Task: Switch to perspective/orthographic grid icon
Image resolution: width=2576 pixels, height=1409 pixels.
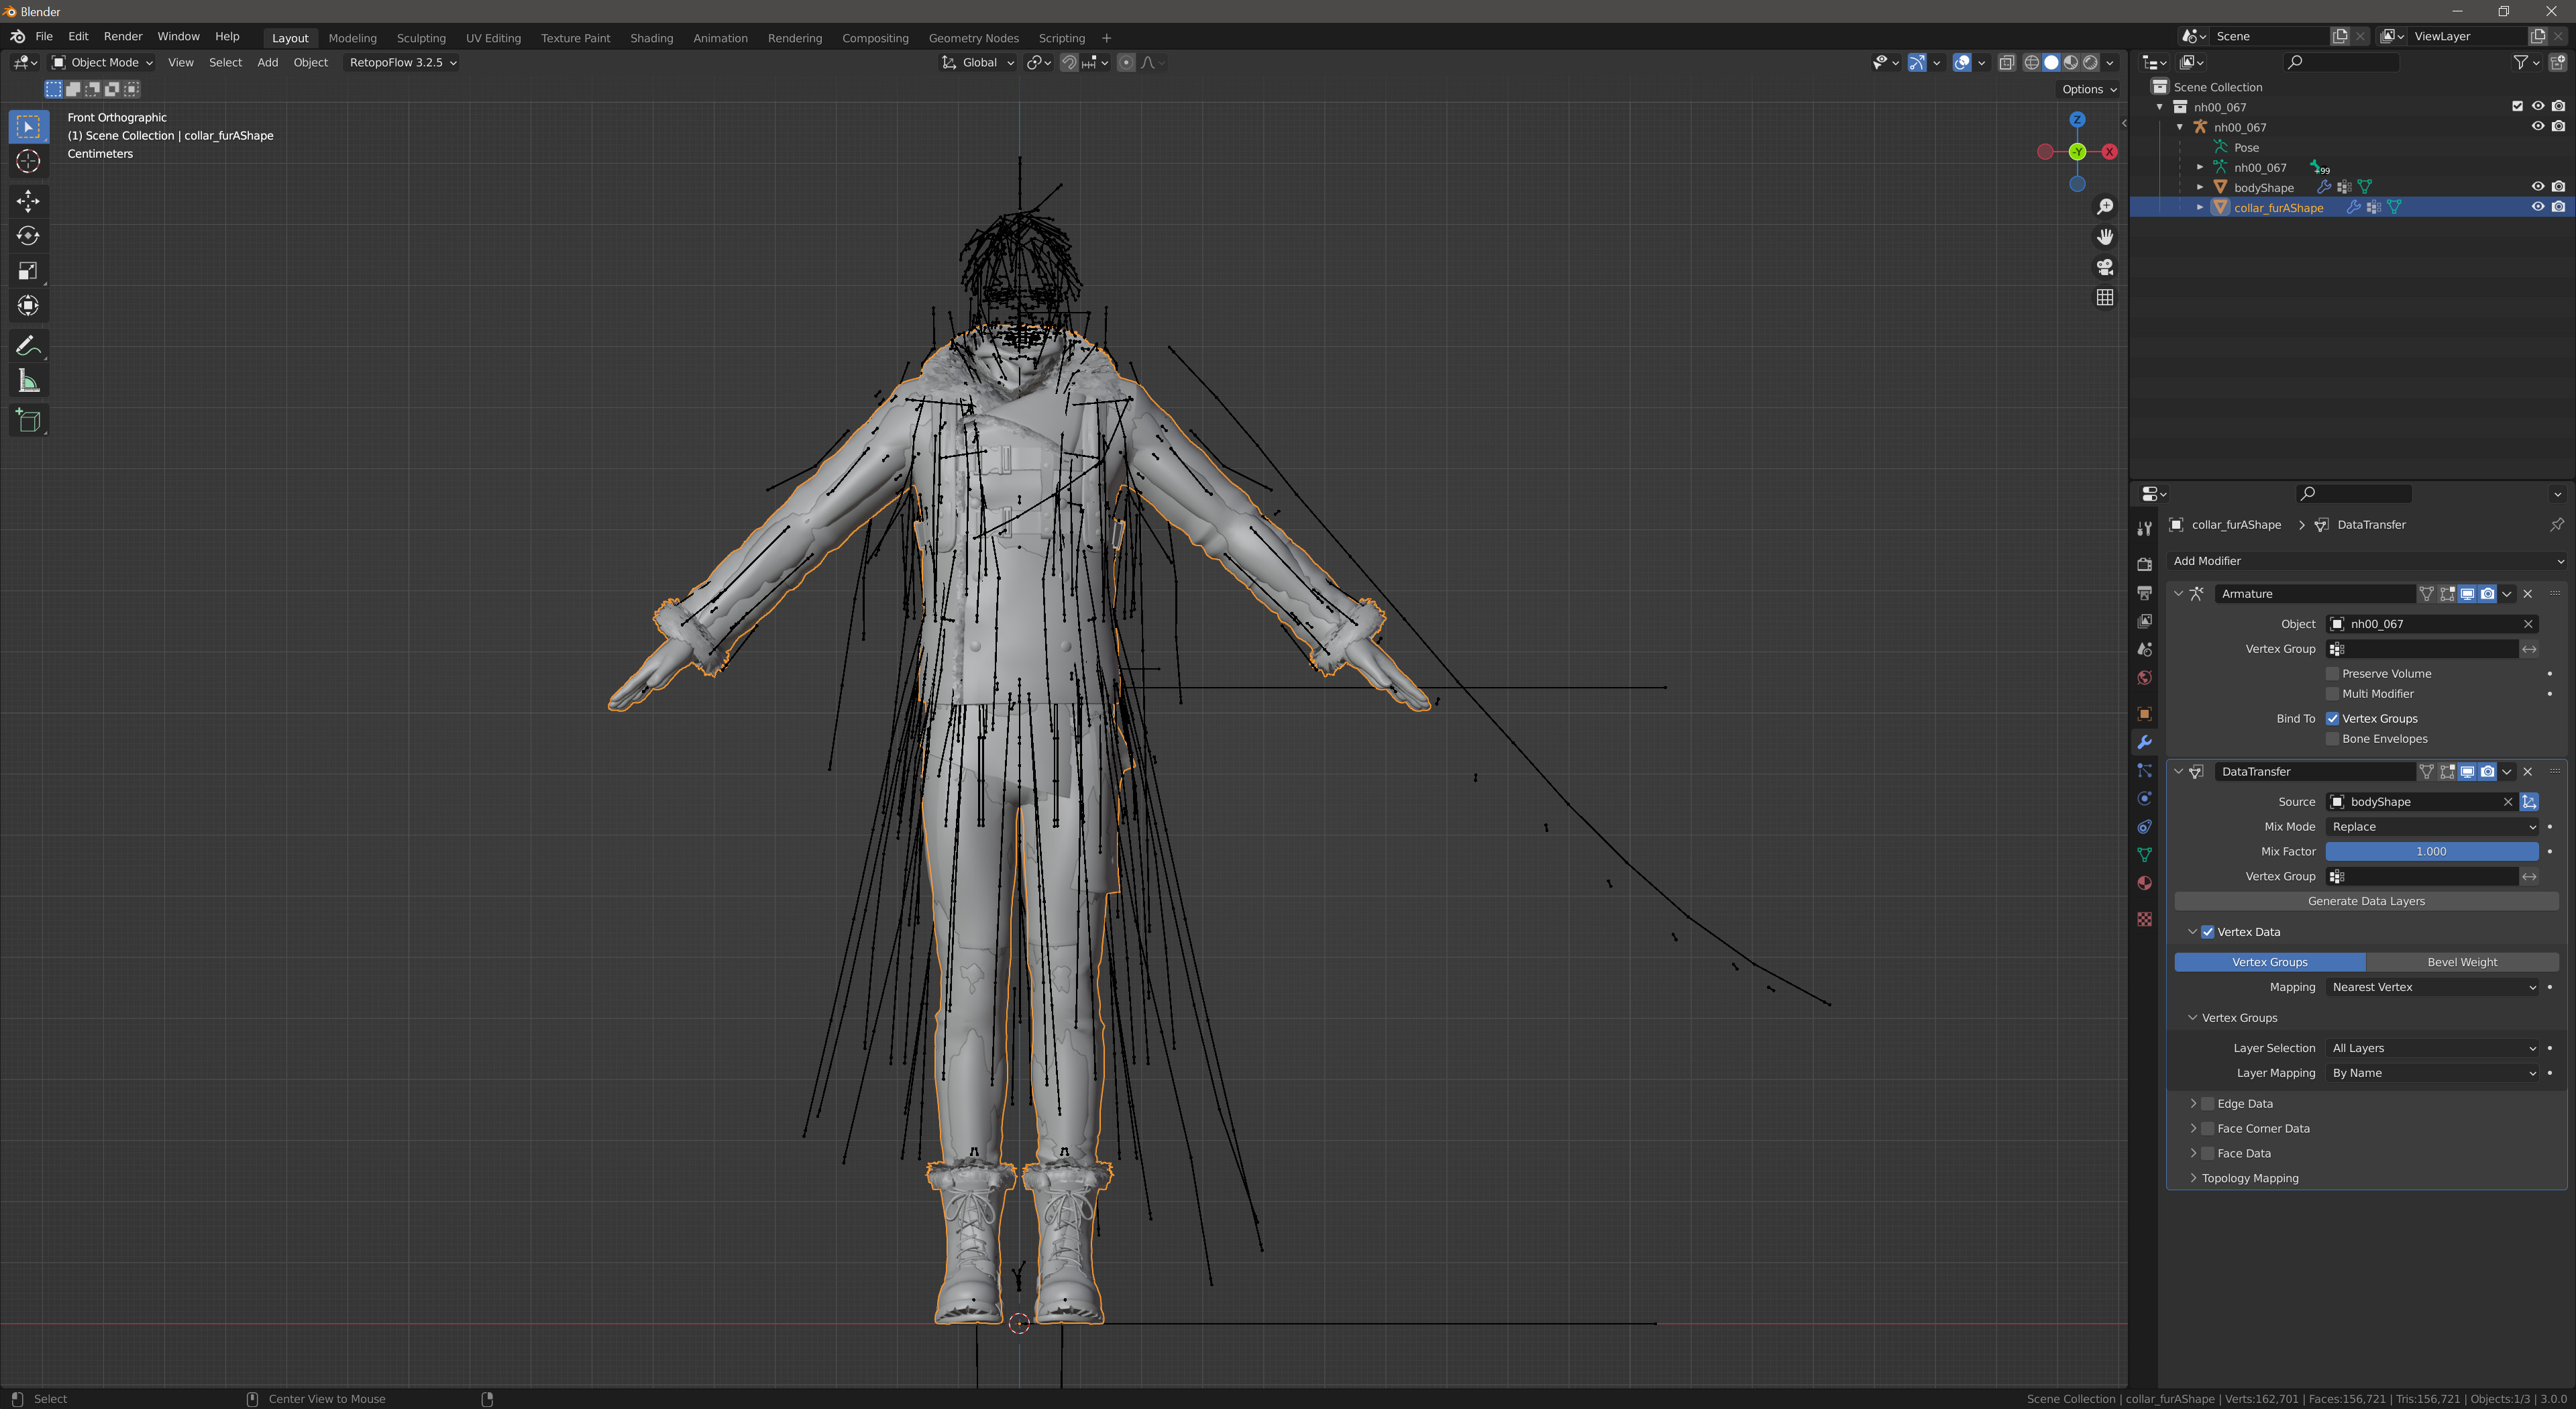Action: tap(2105, 298)
